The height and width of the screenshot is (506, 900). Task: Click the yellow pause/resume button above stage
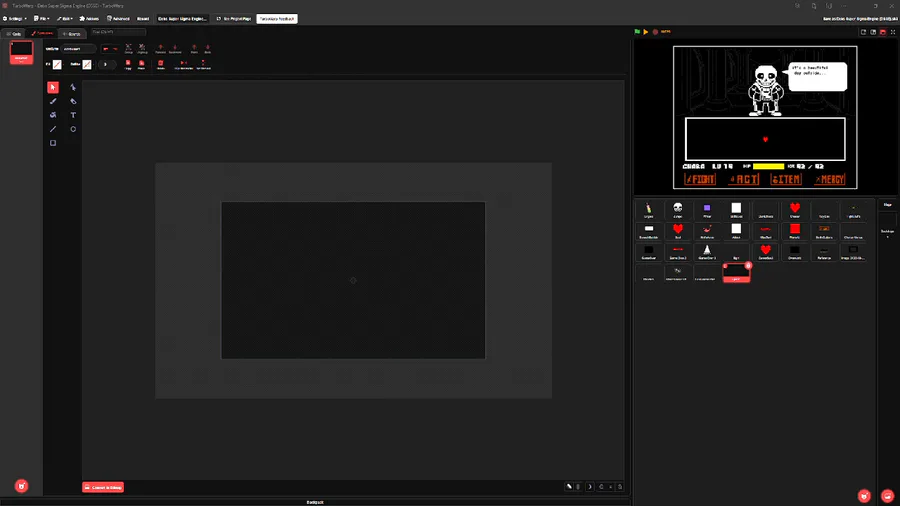pos(646,32)
